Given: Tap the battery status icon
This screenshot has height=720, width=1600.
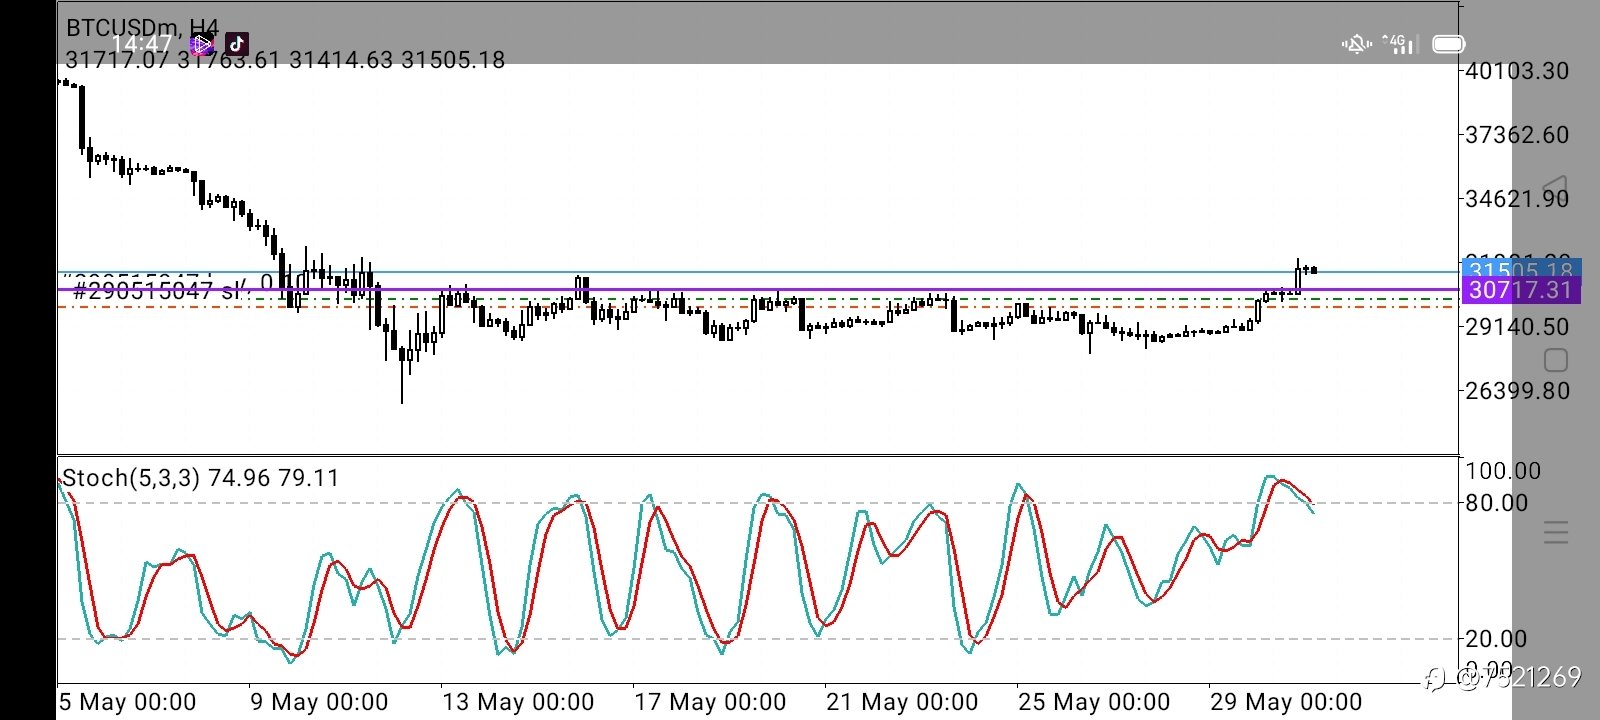Looking at the screenshot, I should tap(1448, 44).
